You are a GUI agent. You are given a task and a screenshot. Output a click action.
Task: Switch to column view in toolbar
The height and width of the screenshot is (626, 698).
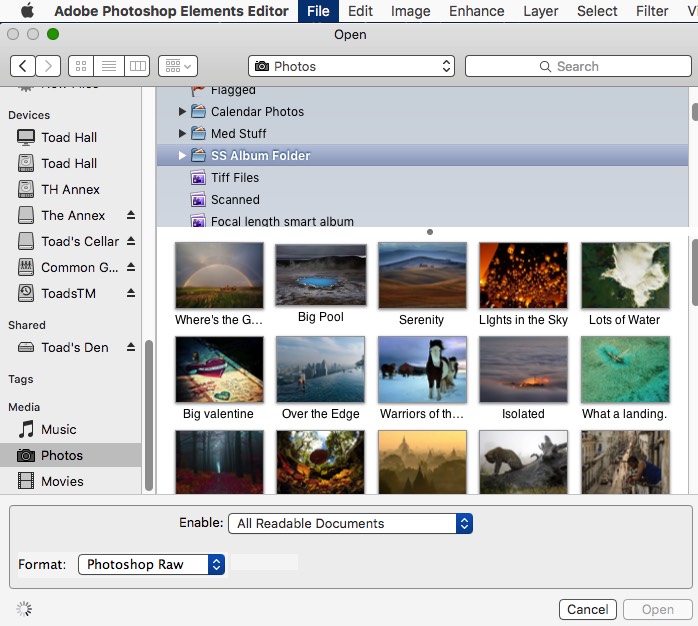coord(137,66)
